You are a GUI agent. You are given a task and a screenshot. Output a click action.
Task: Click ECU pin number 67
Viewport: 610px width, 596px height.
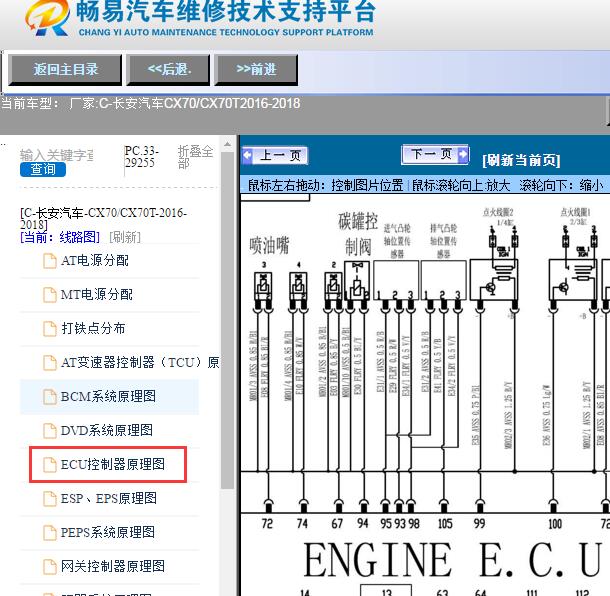[337, 524]
